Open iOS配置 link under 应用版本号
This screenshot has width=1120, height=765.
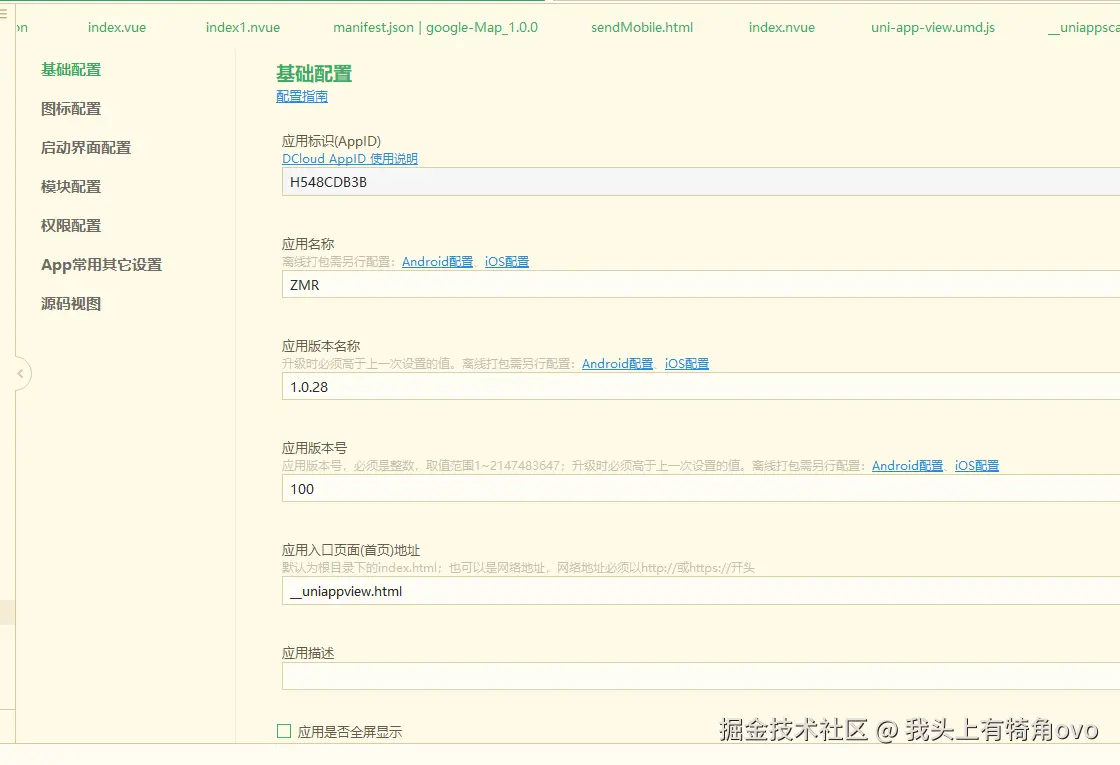coord(976,466)
